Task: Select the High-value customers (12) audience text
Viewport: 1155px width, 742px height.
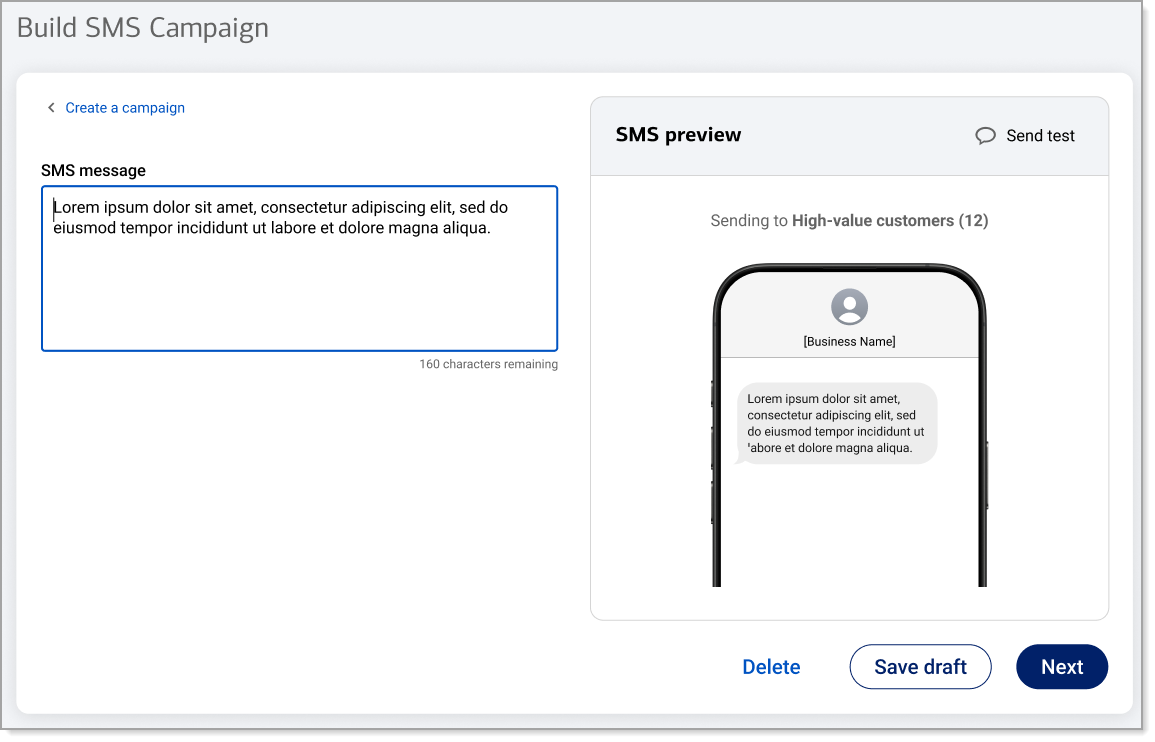Action: (x=889, y=221)
